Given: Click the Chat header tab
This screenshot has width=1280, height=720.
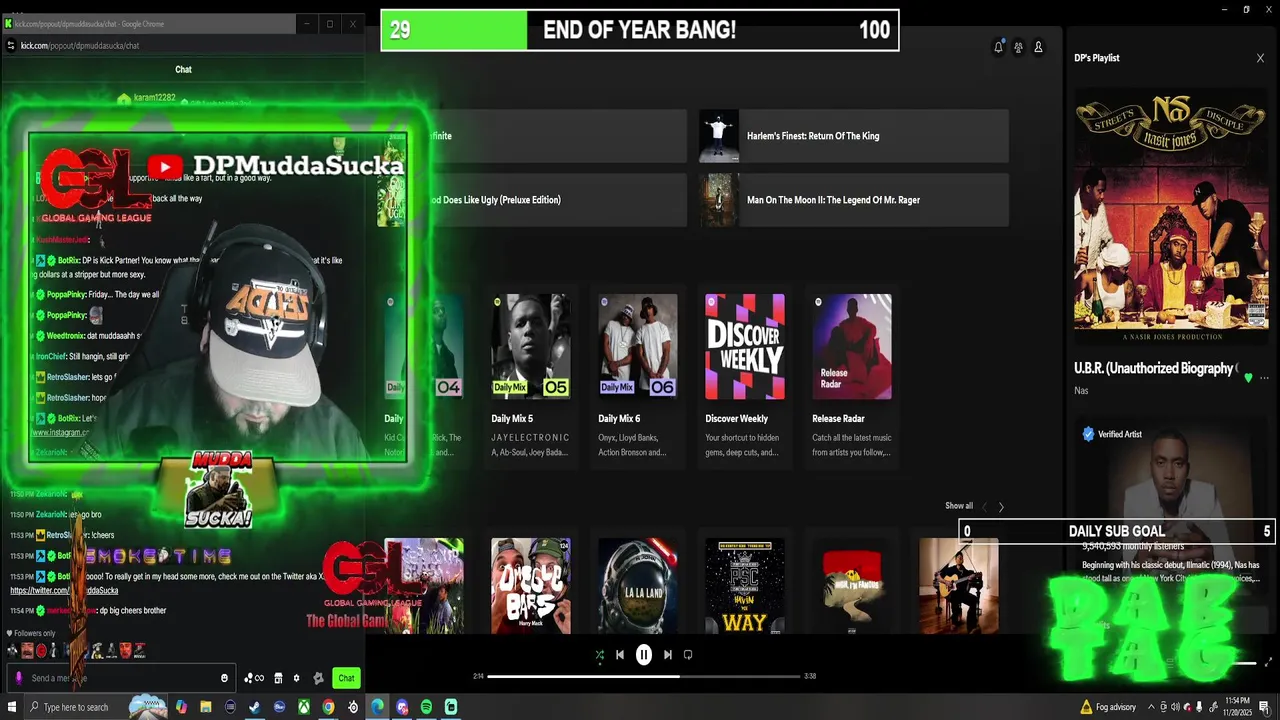Looking at the screenshot, I should pos(183,69).
